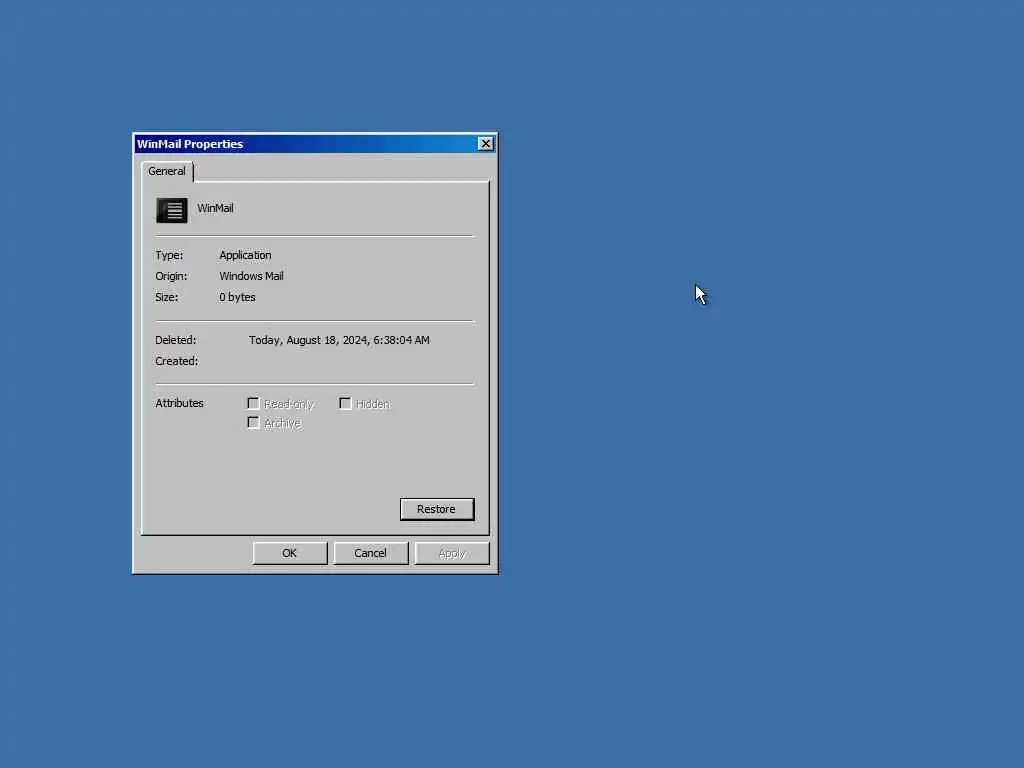Click the Apply button
The image size is (1024, 768).
coord(452,553)
